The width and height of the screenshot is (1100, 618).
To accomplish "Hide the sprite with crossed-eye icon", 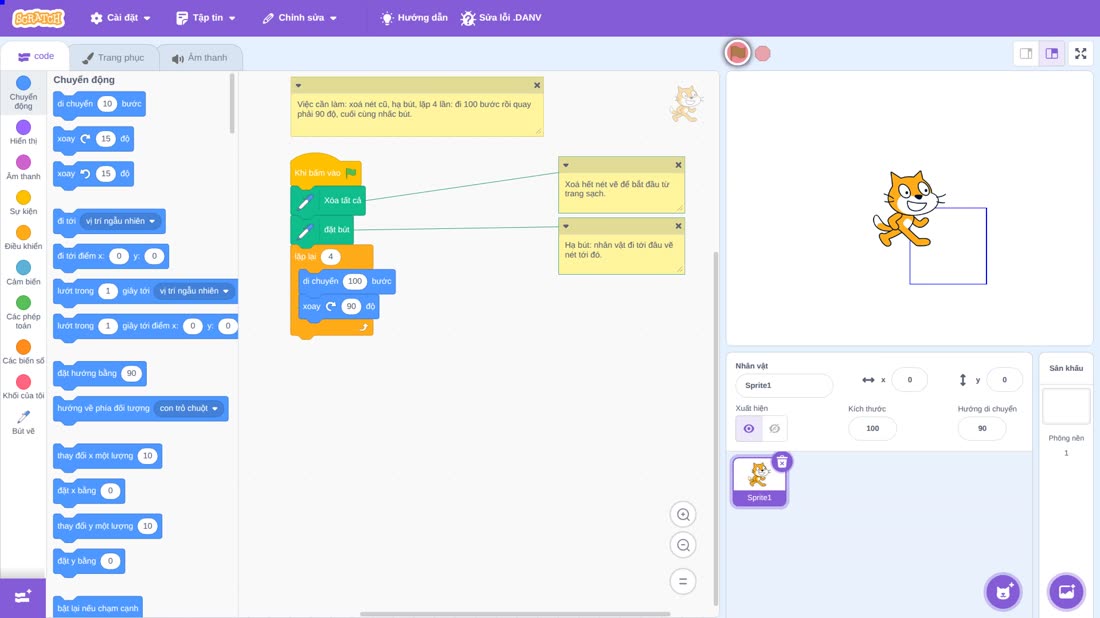I will (x=774, y=429).
